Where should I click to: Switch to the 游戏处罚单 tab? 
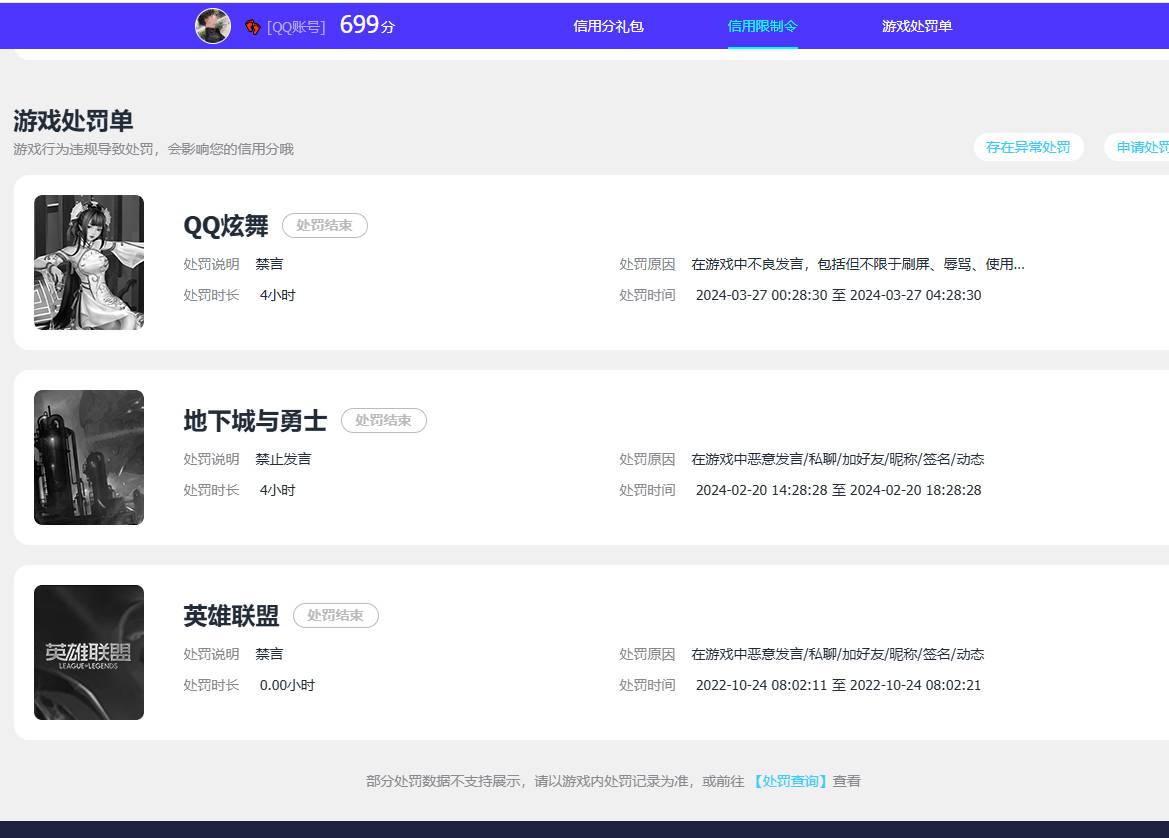tap(917, 26)
